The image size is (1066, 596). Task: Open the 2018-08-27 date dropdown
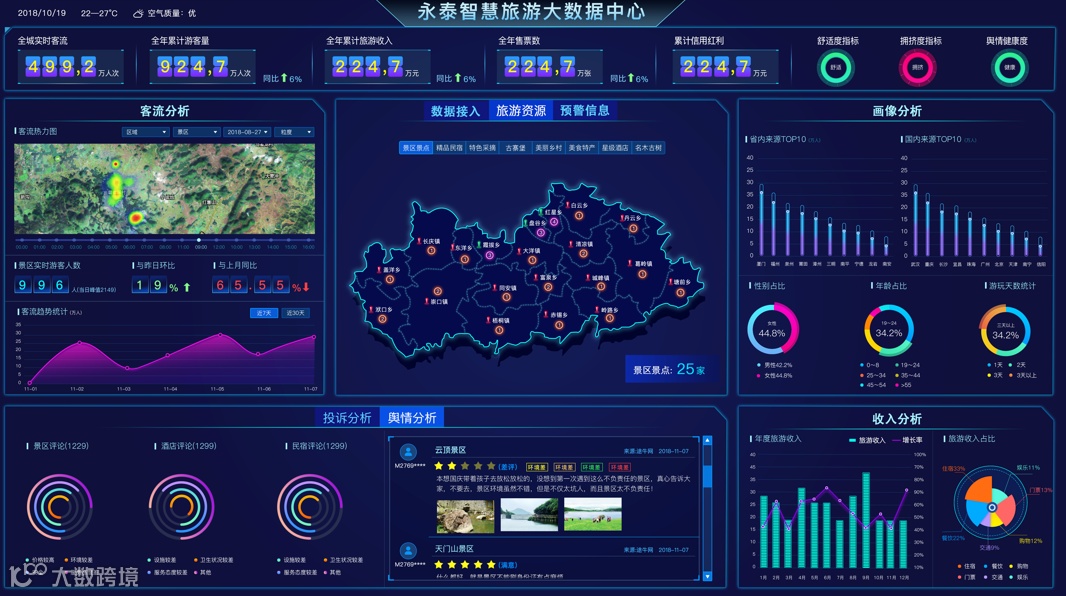[247, 132]
